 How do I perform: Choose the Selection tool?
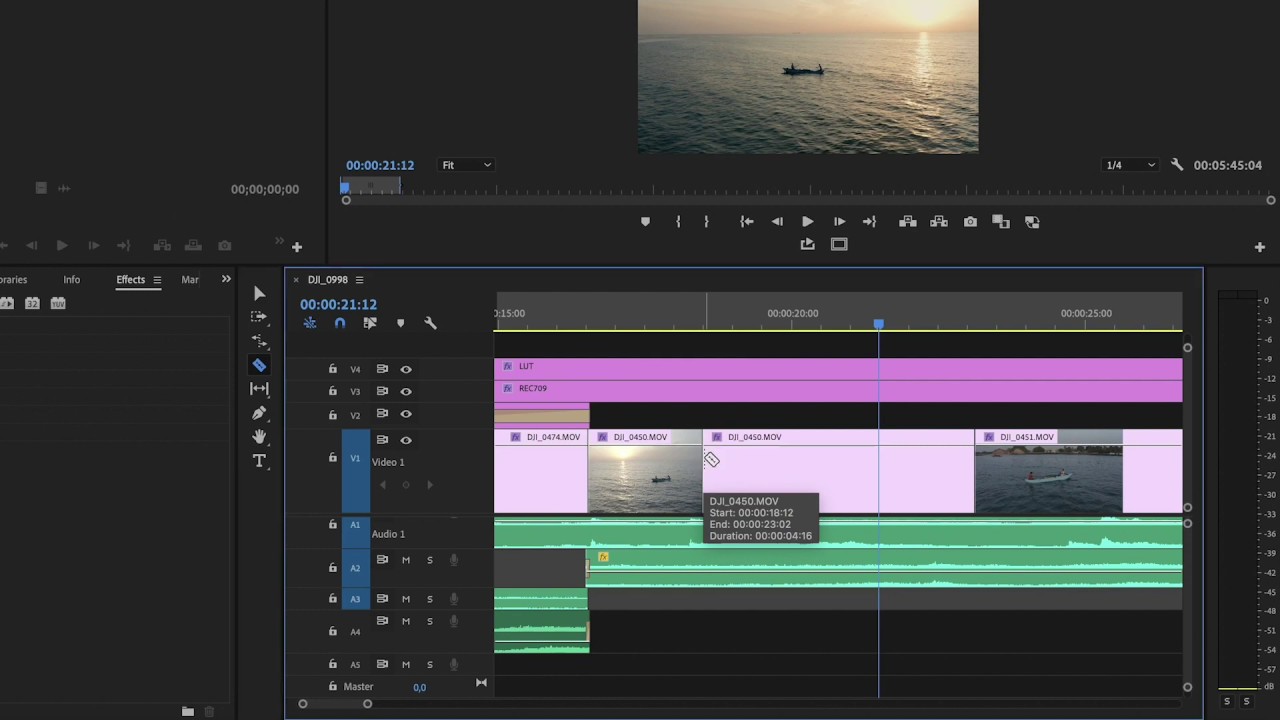point(259,293)
